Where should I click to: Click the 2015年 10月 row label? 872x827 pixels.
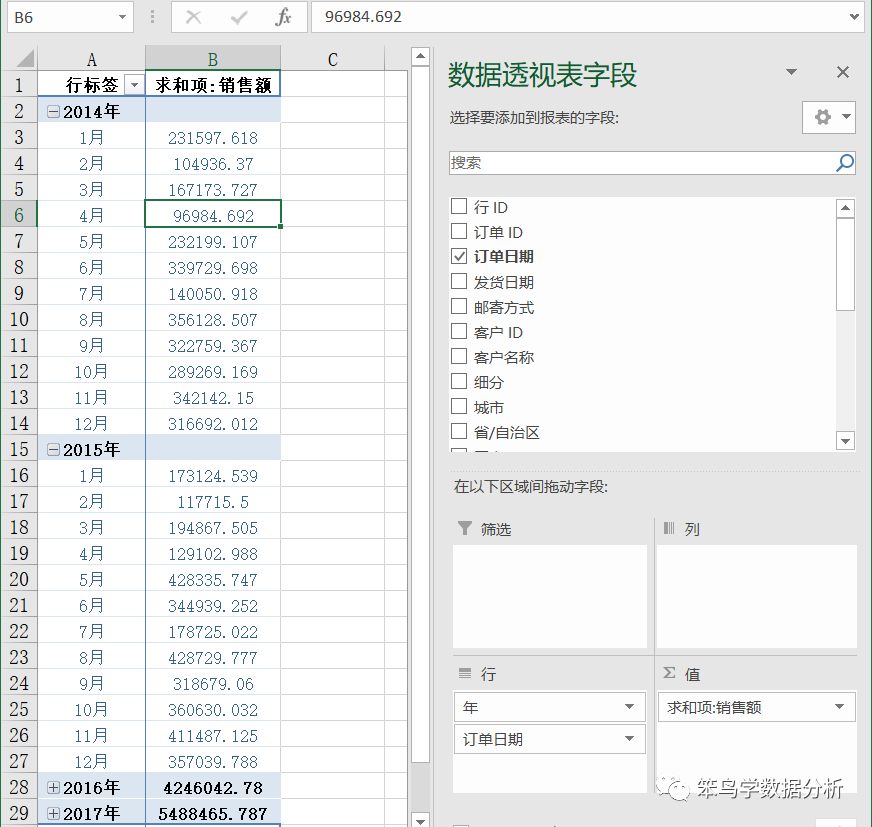[91, 709]
